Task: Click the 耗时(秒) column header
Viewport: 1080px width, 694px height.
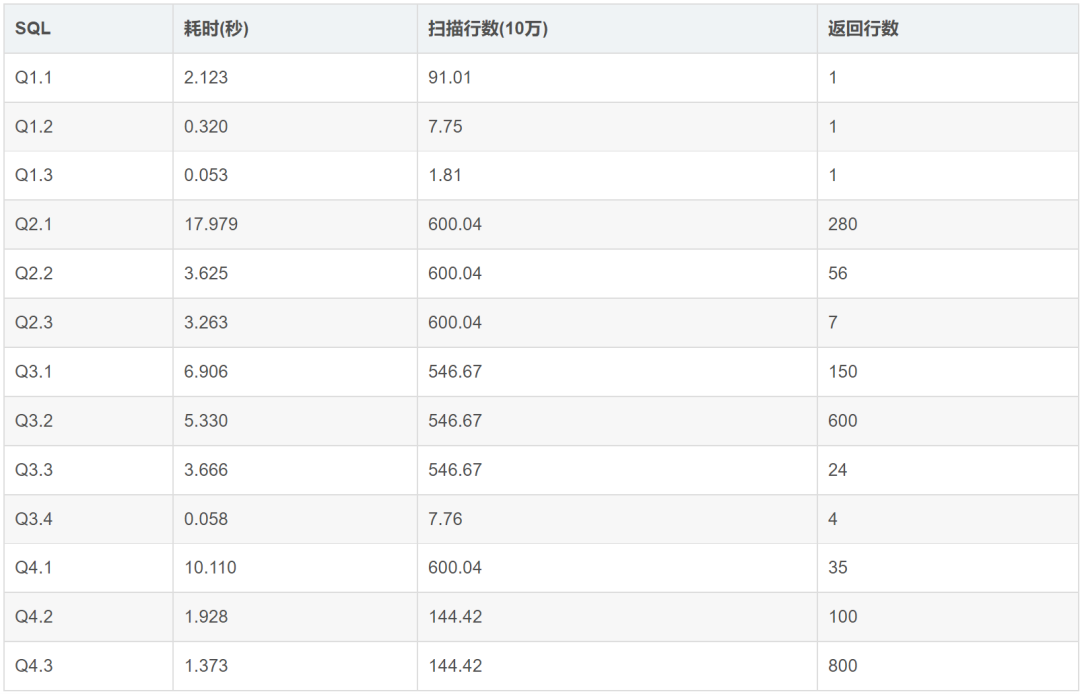Action: [x=216, y=29]
